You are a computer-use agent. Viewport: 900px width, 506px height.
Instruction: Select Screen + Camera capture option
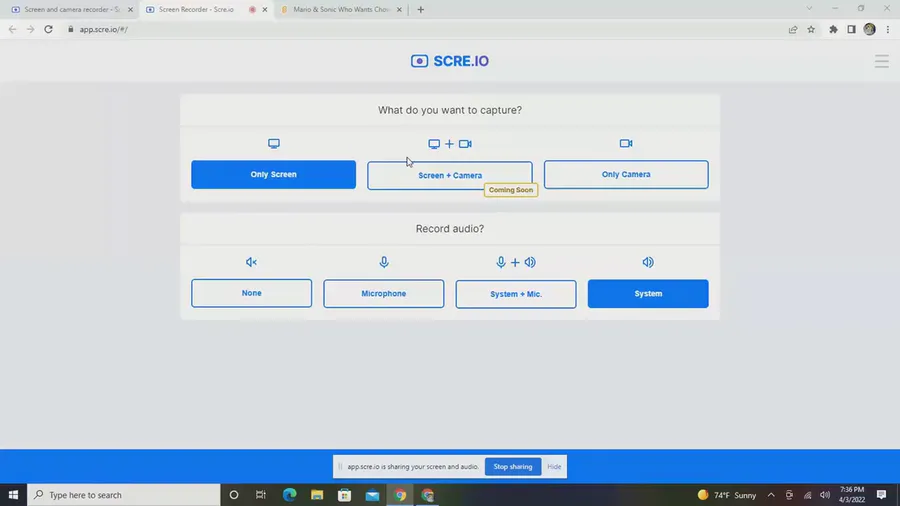[450, 176]
